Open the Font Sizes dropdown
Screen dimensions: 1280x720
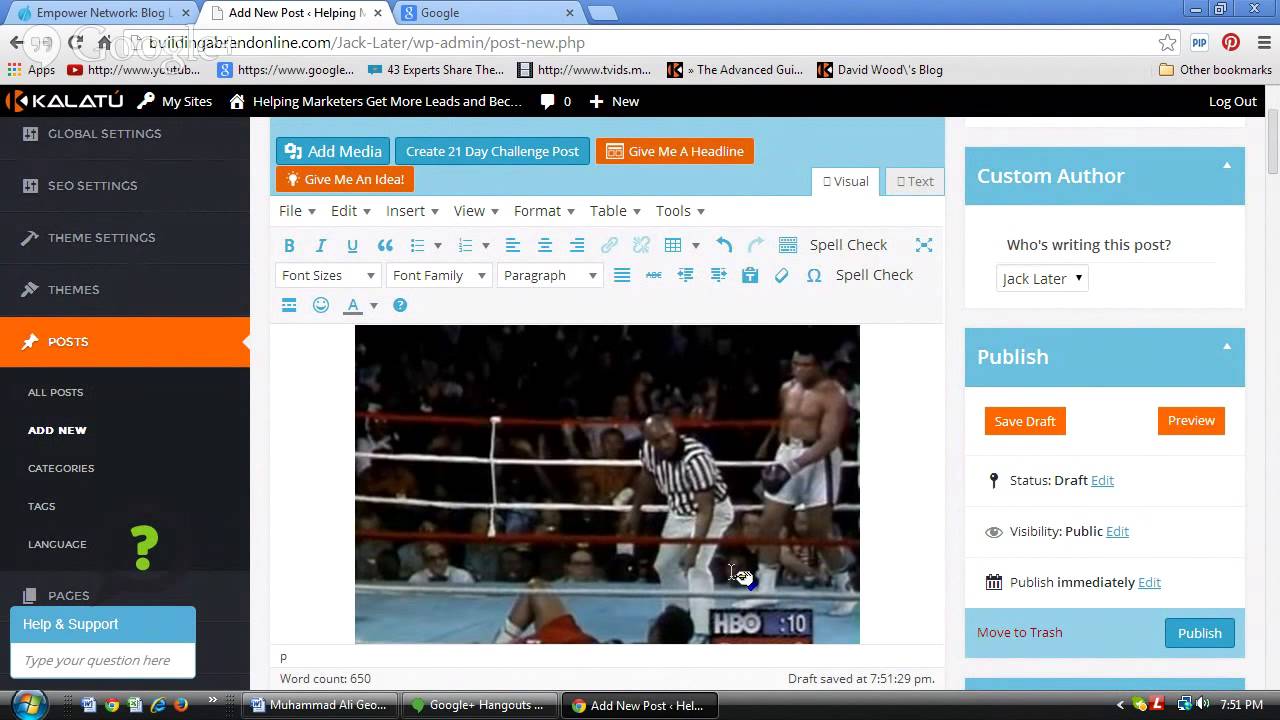[328, 275]
